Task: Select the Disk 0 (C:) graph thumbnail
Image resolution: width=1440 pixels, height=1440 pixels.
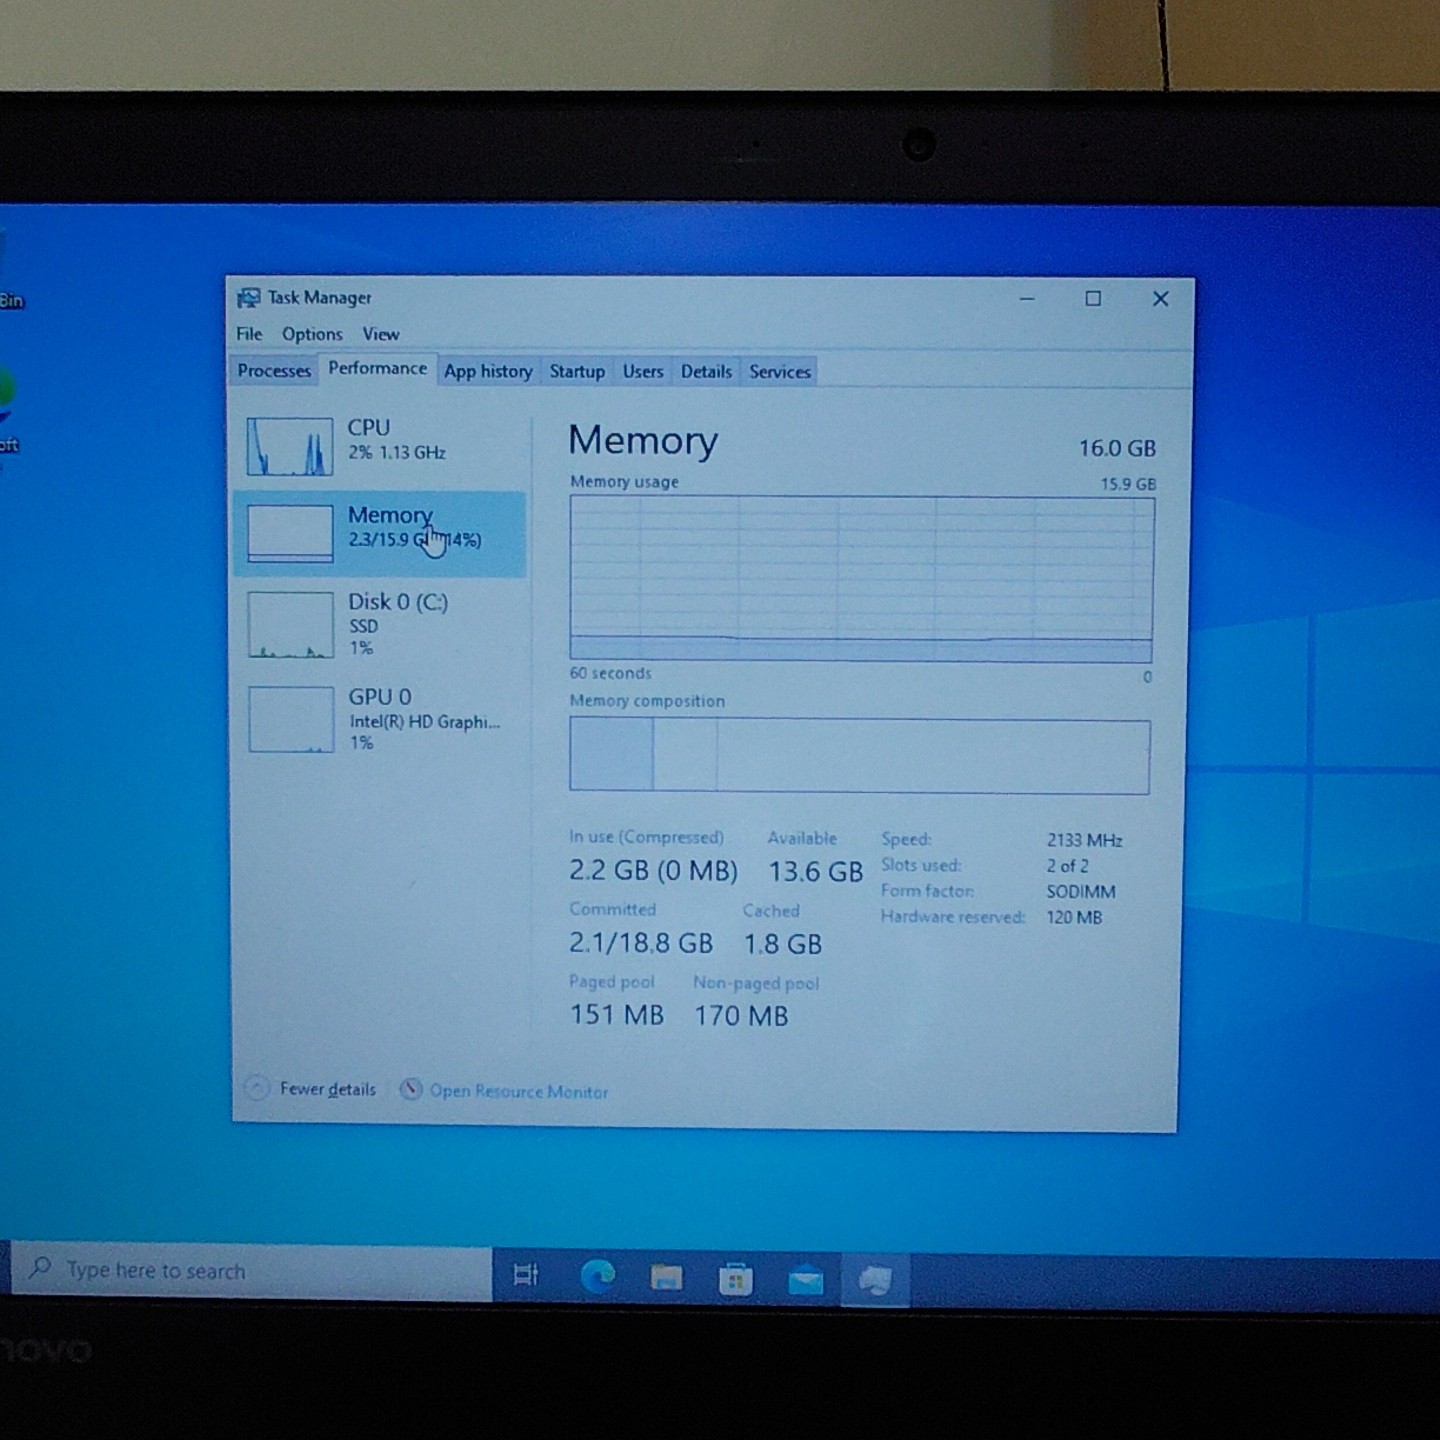Action: [291, 624]
